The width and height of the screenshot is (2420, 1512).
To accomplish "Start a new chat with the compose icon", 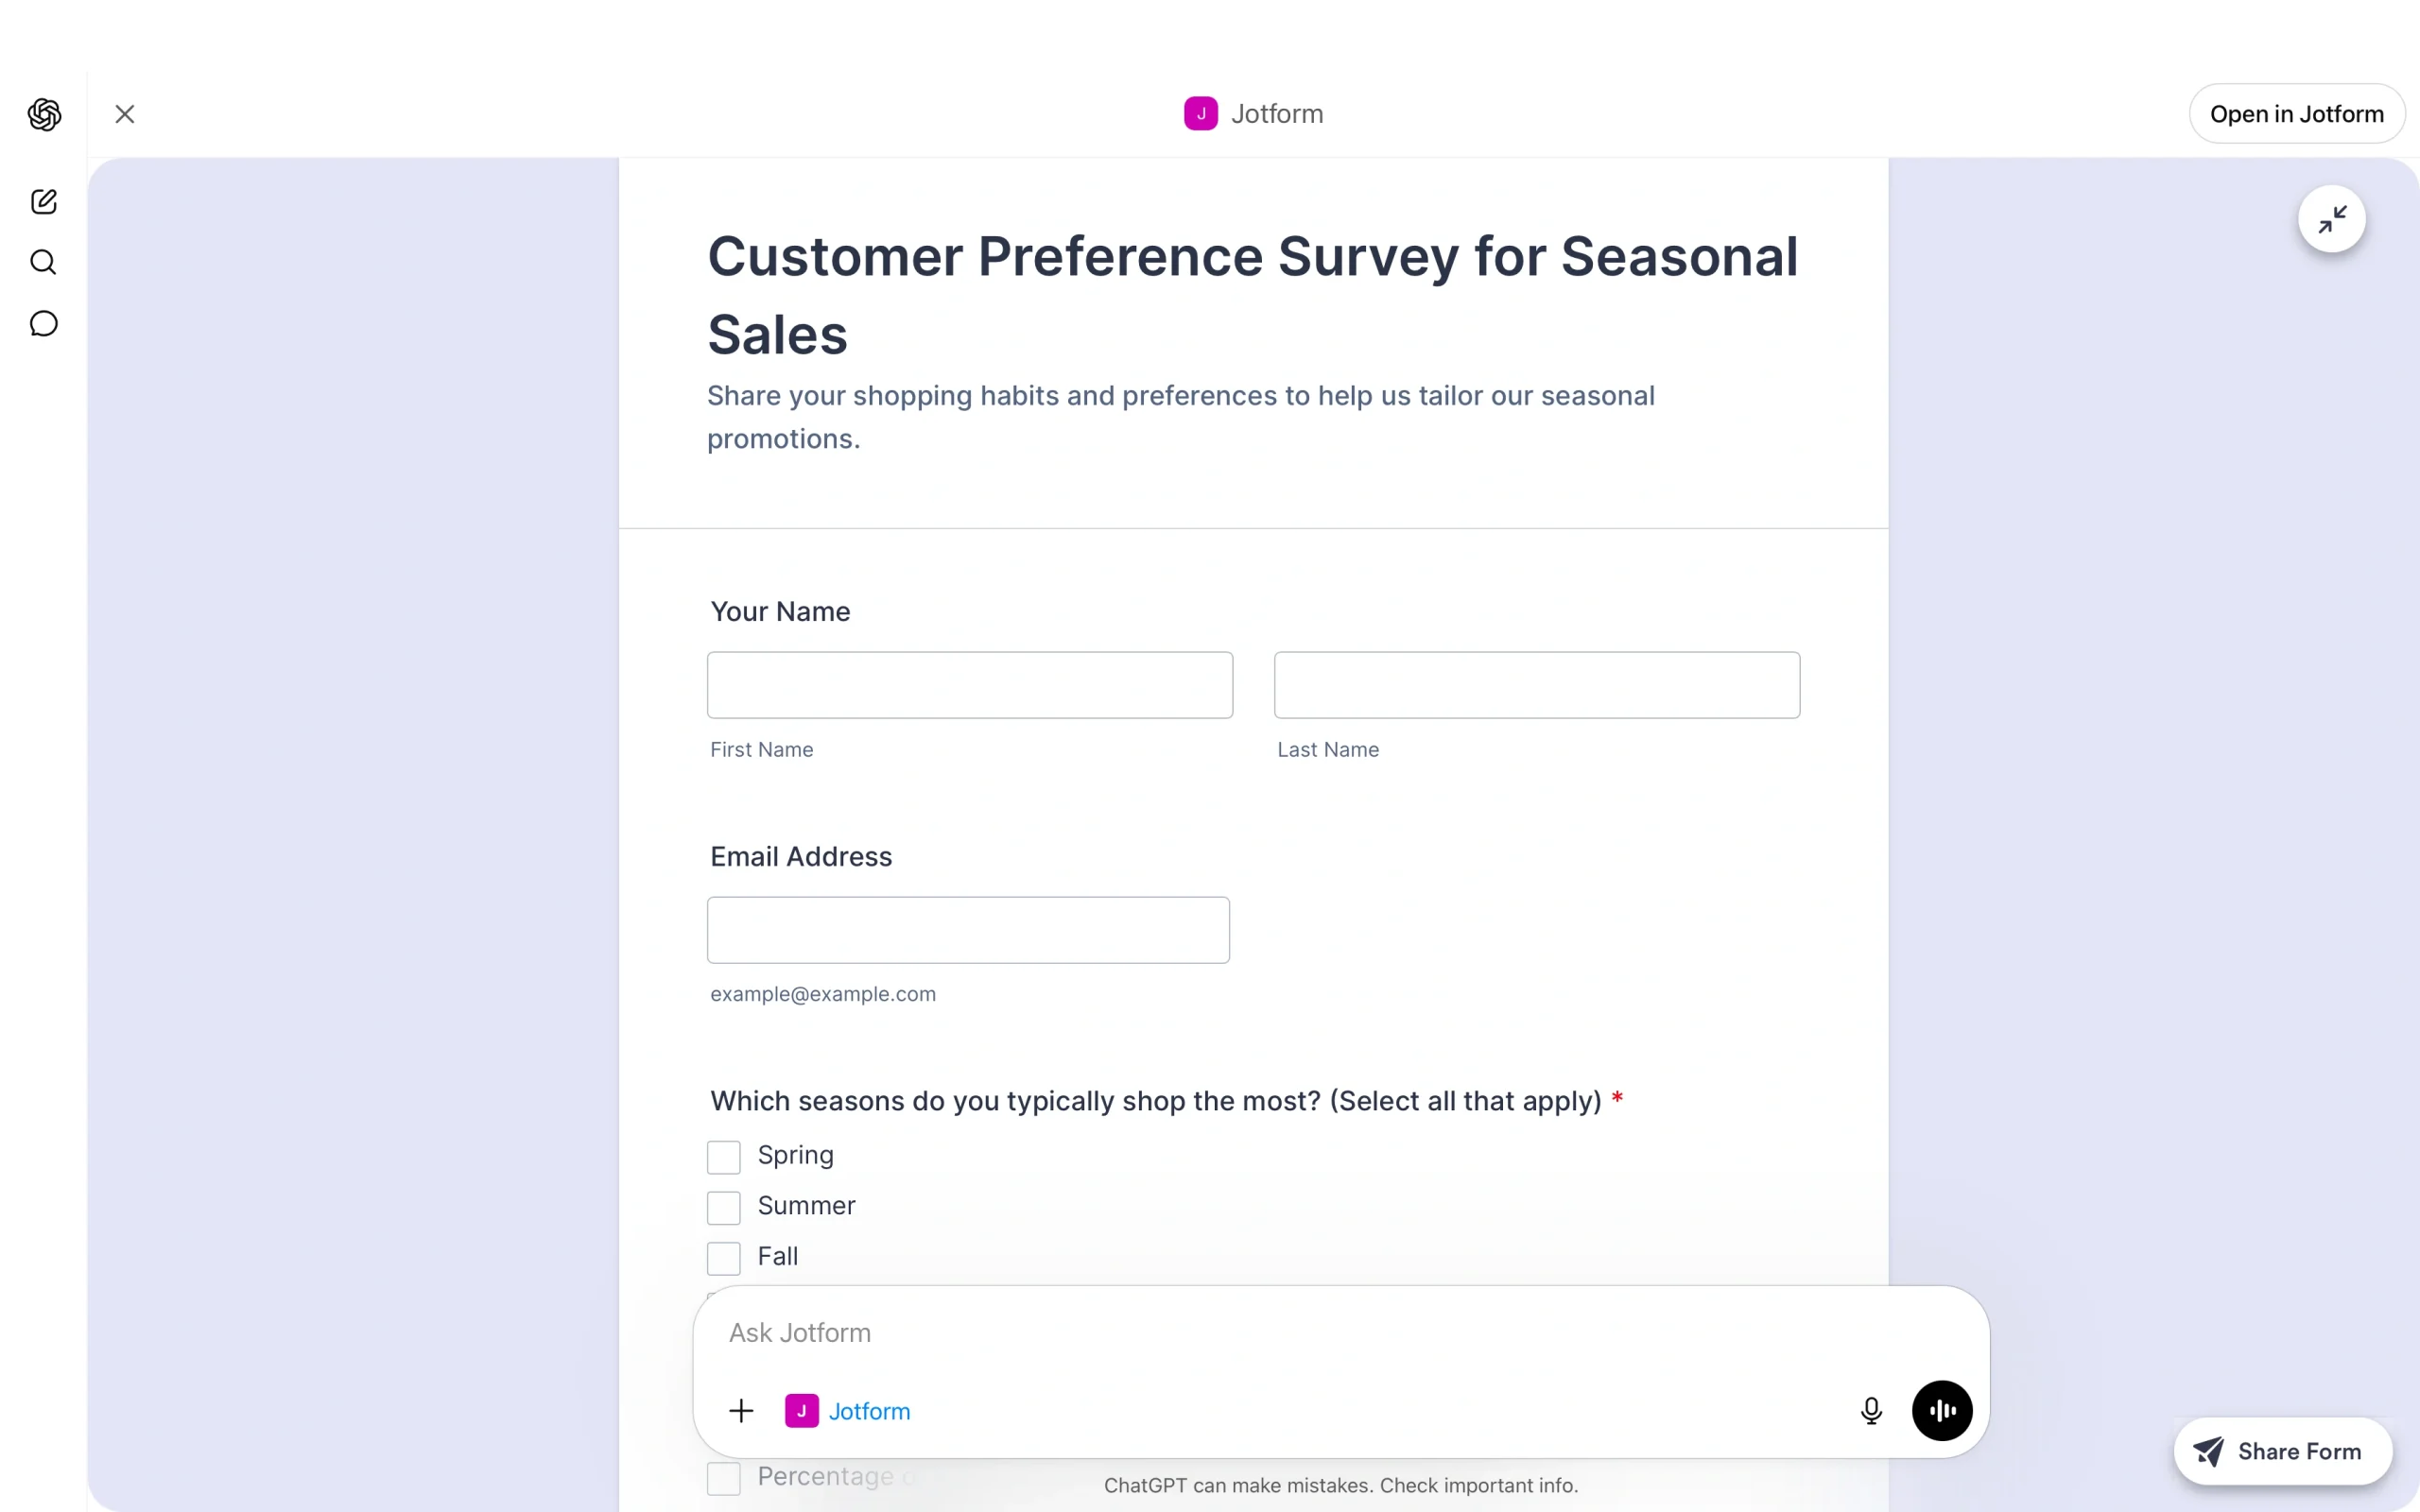I will click(43, 201).
